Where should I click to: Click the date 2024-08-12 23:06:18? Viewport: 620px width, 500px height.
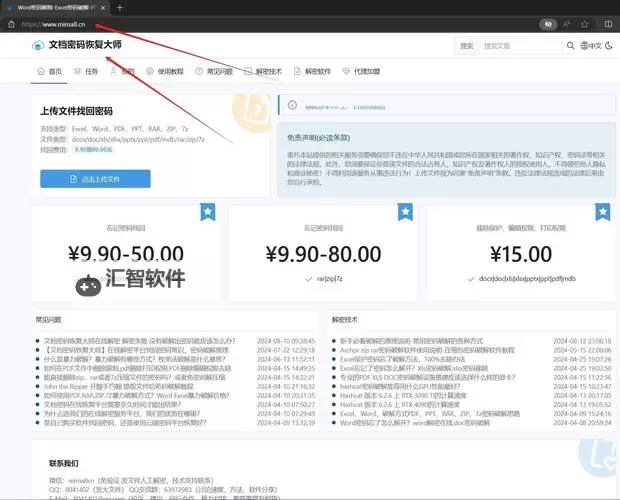(582, 341)
